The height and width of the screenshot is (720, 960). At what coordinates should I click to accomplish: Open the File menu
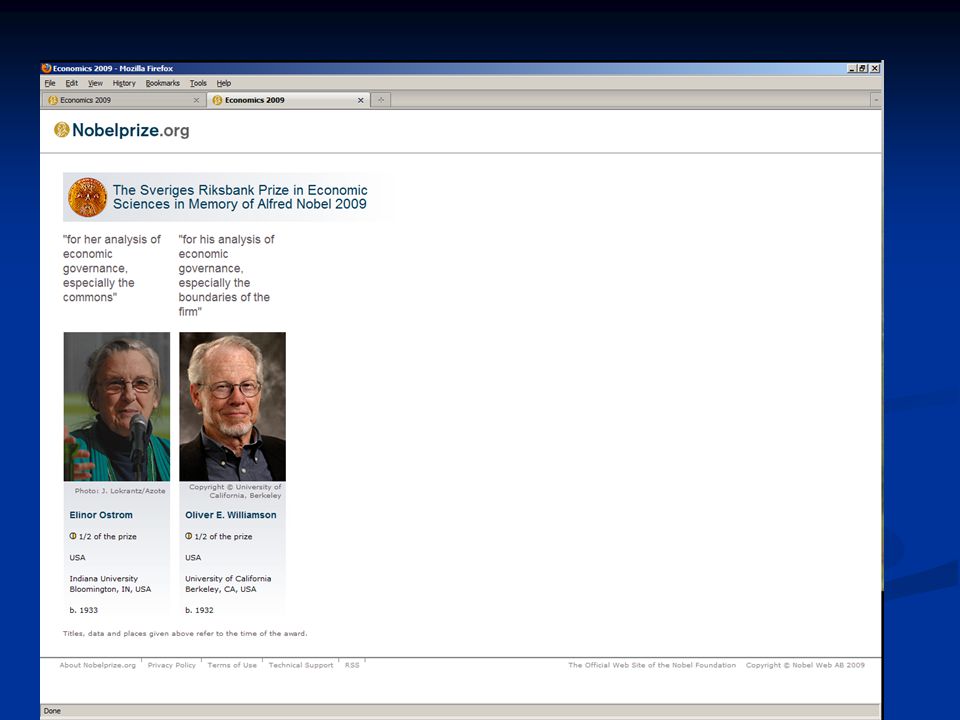point(50,83)
